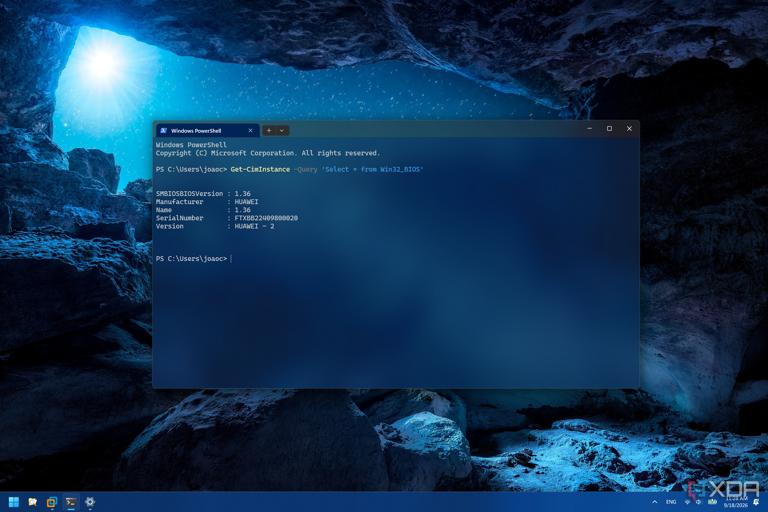The image size is (768, 512).
Task: Click the Name value 1.36
Action: pyautogui.click(x=242, y=210)
